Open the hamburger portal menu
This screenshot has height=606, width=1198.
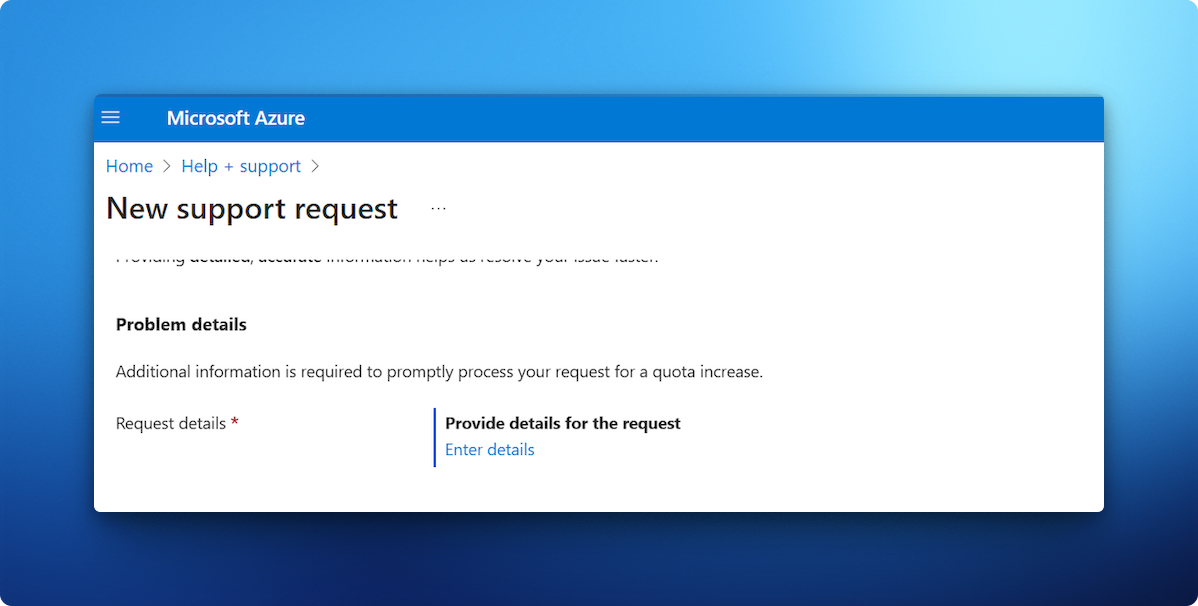click(x=111, y=118)
